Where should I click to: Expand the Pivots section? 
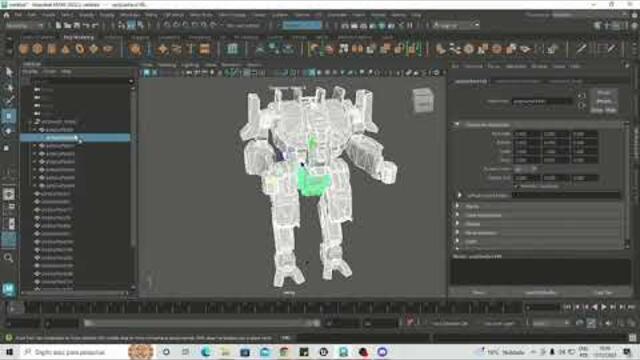click(x=458, y=207)
